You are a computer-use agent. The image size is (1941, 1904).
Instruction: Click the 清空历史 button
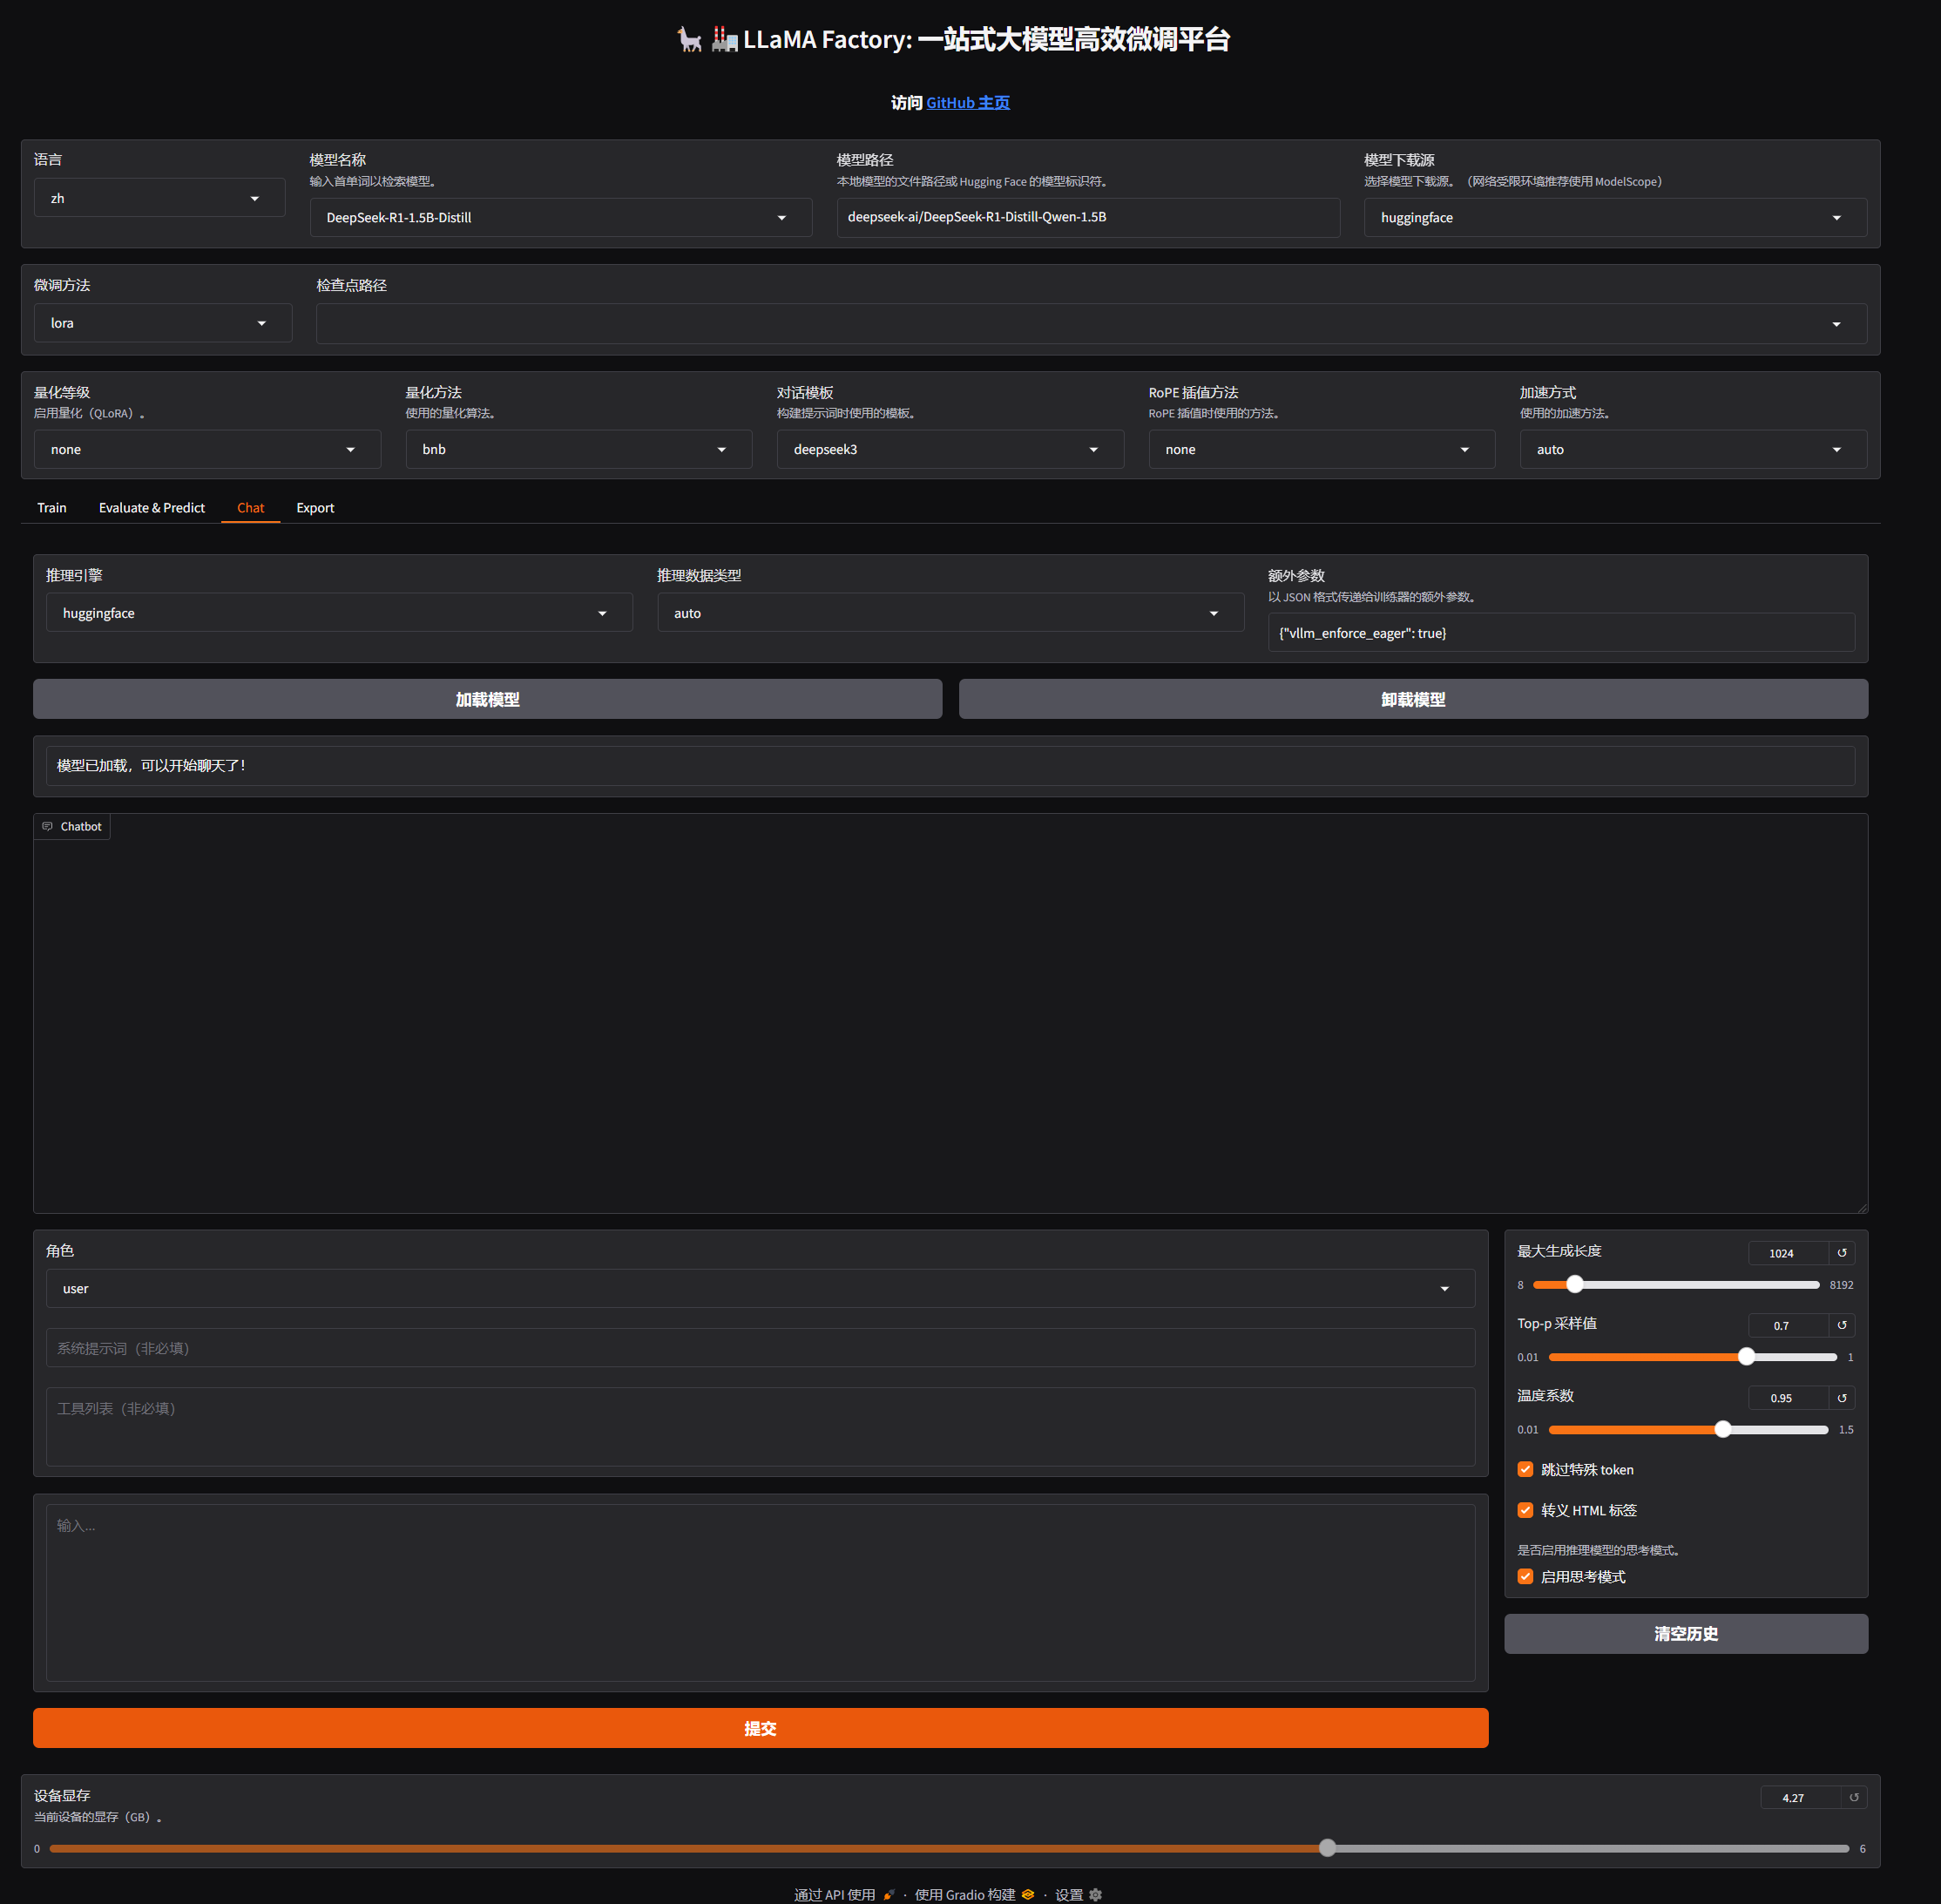pyautogui.click(x=1685, y=1633)
